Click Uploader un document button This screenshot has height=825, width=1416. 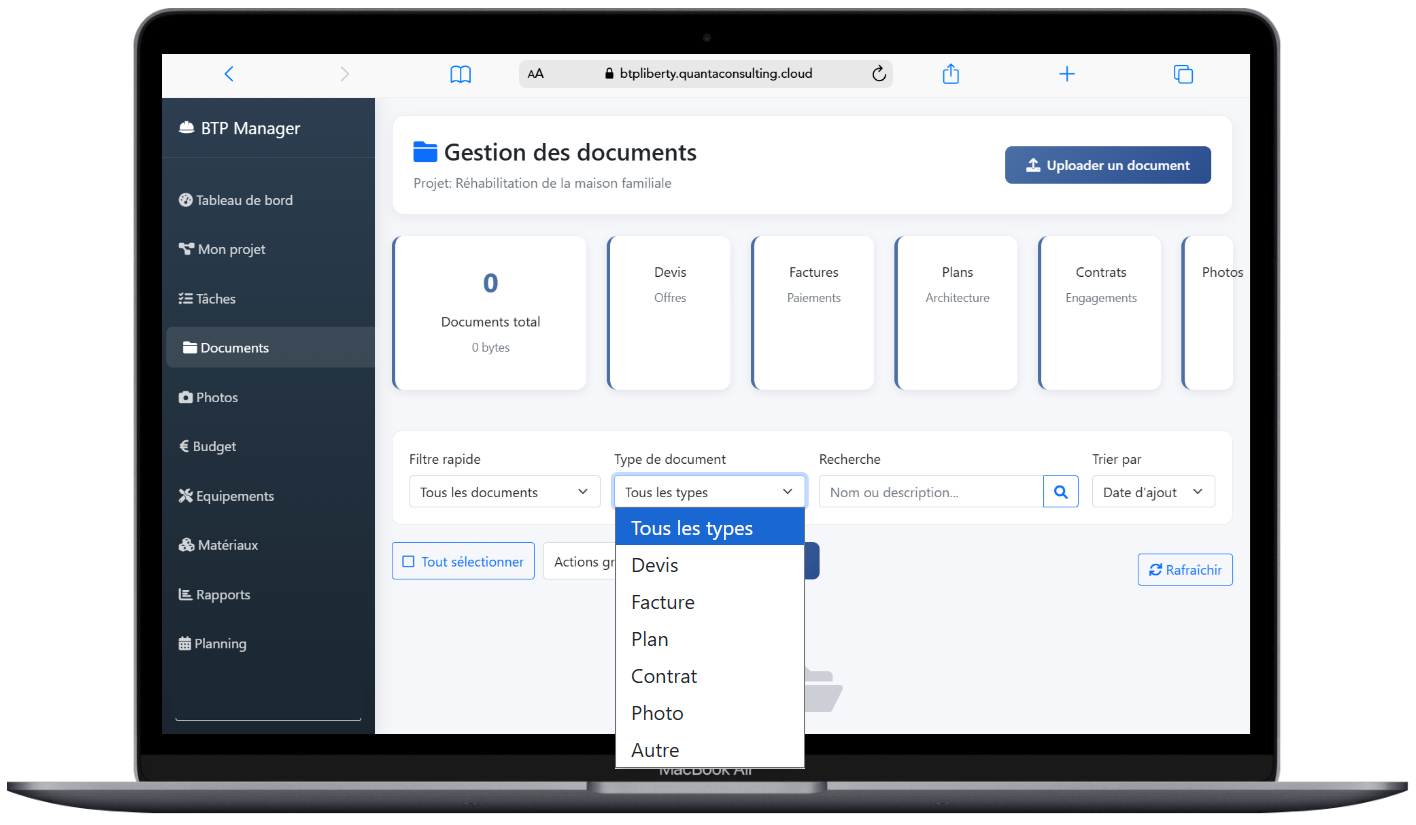click(x=1107, y=166)
